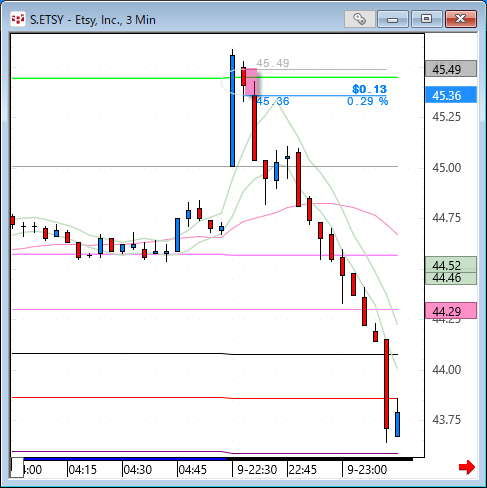Click the gray 45.49 annotation on the chart
The image size is (487, 488).
click(273, 63)
